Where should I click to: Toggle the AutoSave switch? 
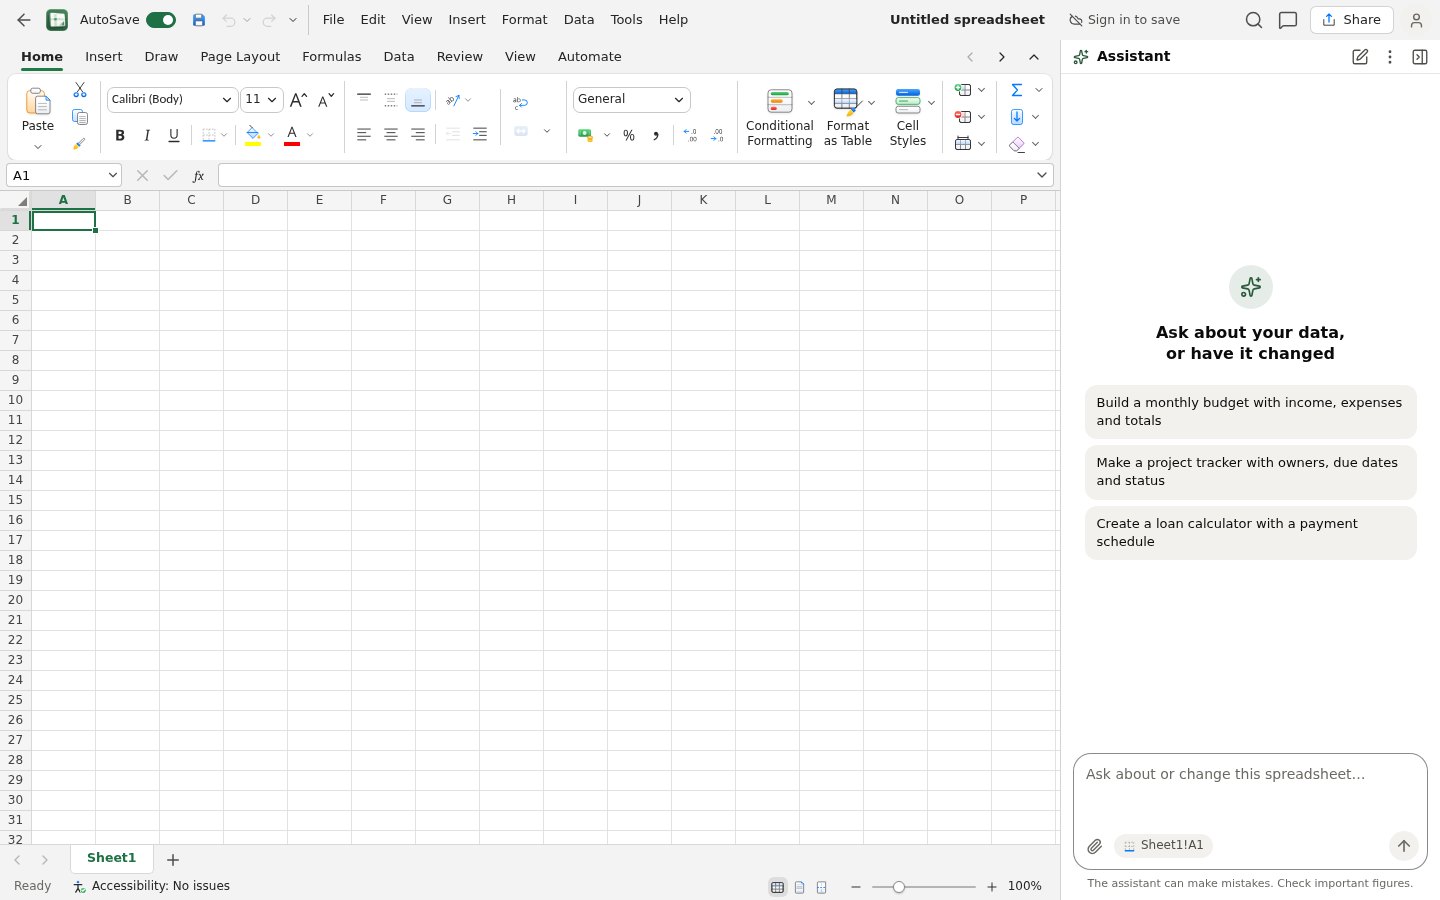(x=161, y=20)
